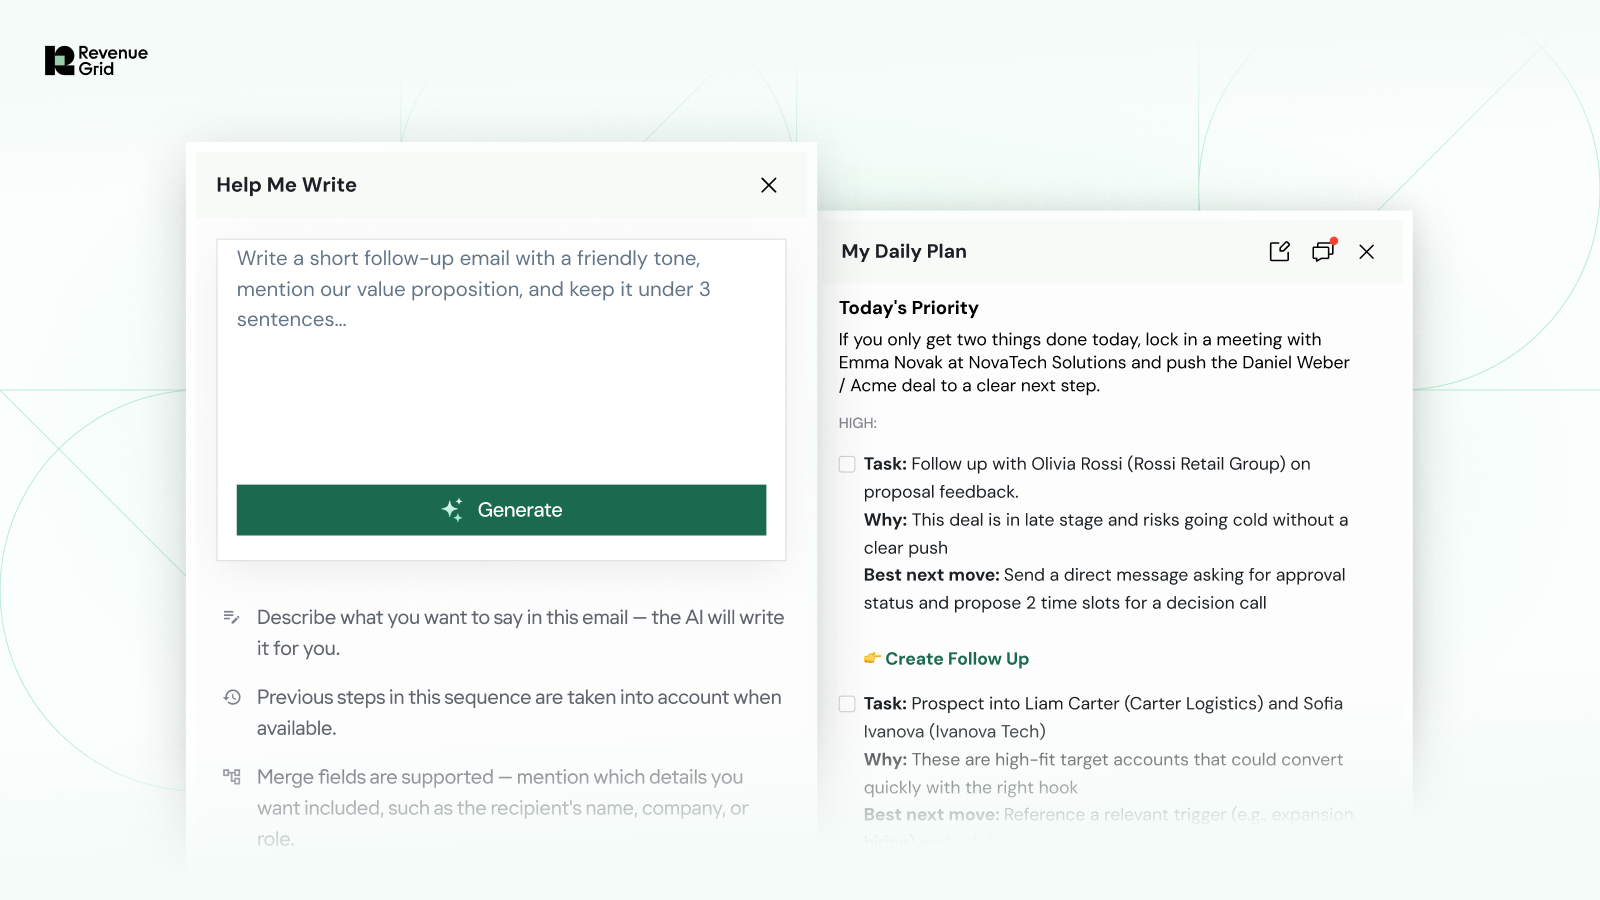Viewport: 1600px width, 900px height.
Task: Open the compose icon in My Daily Plan
Action: pyautogui.click(x=1279, y=252)
